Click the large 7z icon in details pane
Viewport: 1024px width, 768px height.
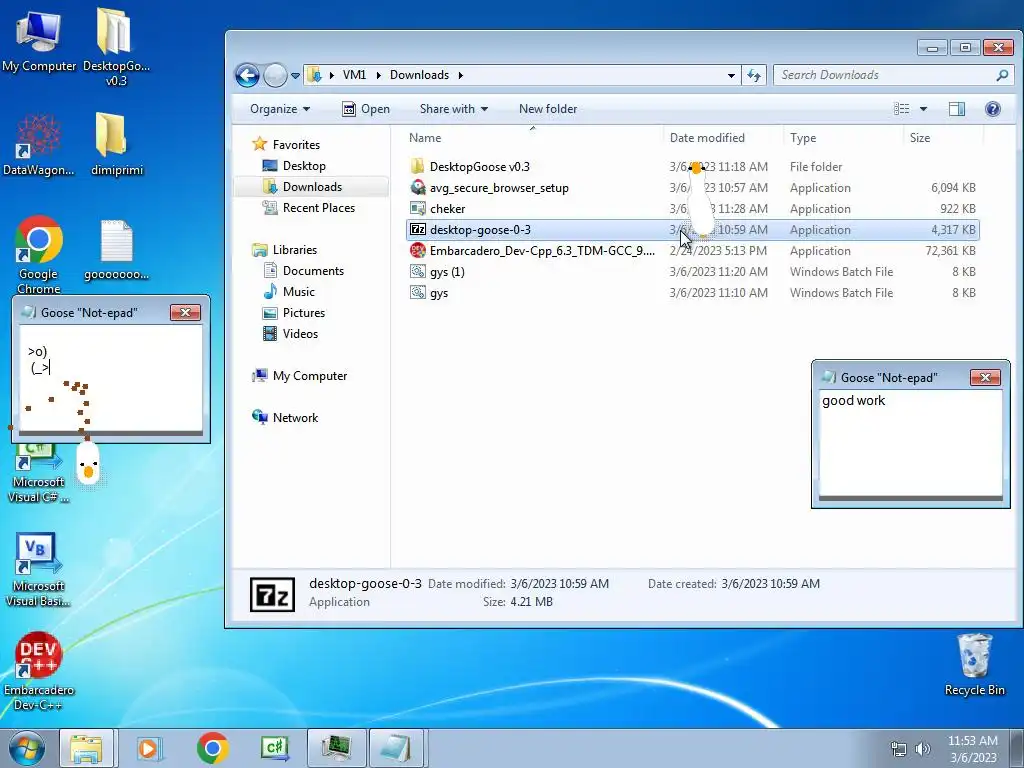[x=272, y=594]
